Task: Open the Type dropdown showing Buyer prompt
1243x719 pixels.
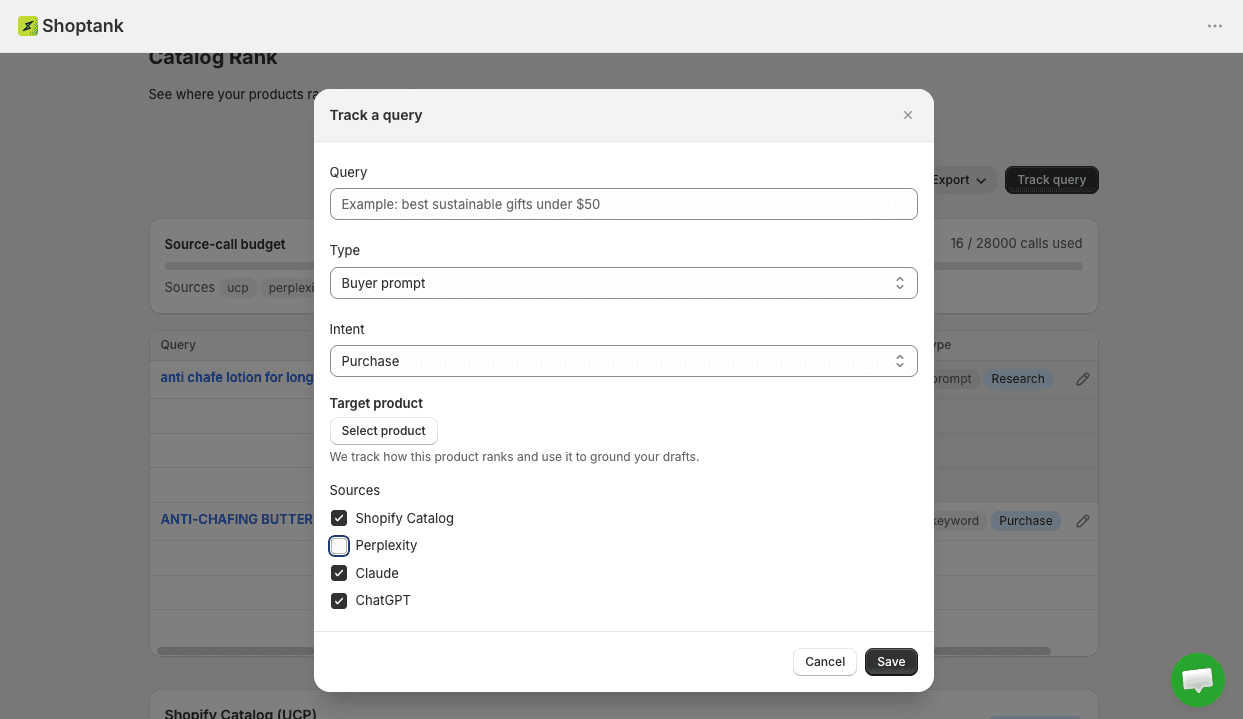Action: [623, 283]
